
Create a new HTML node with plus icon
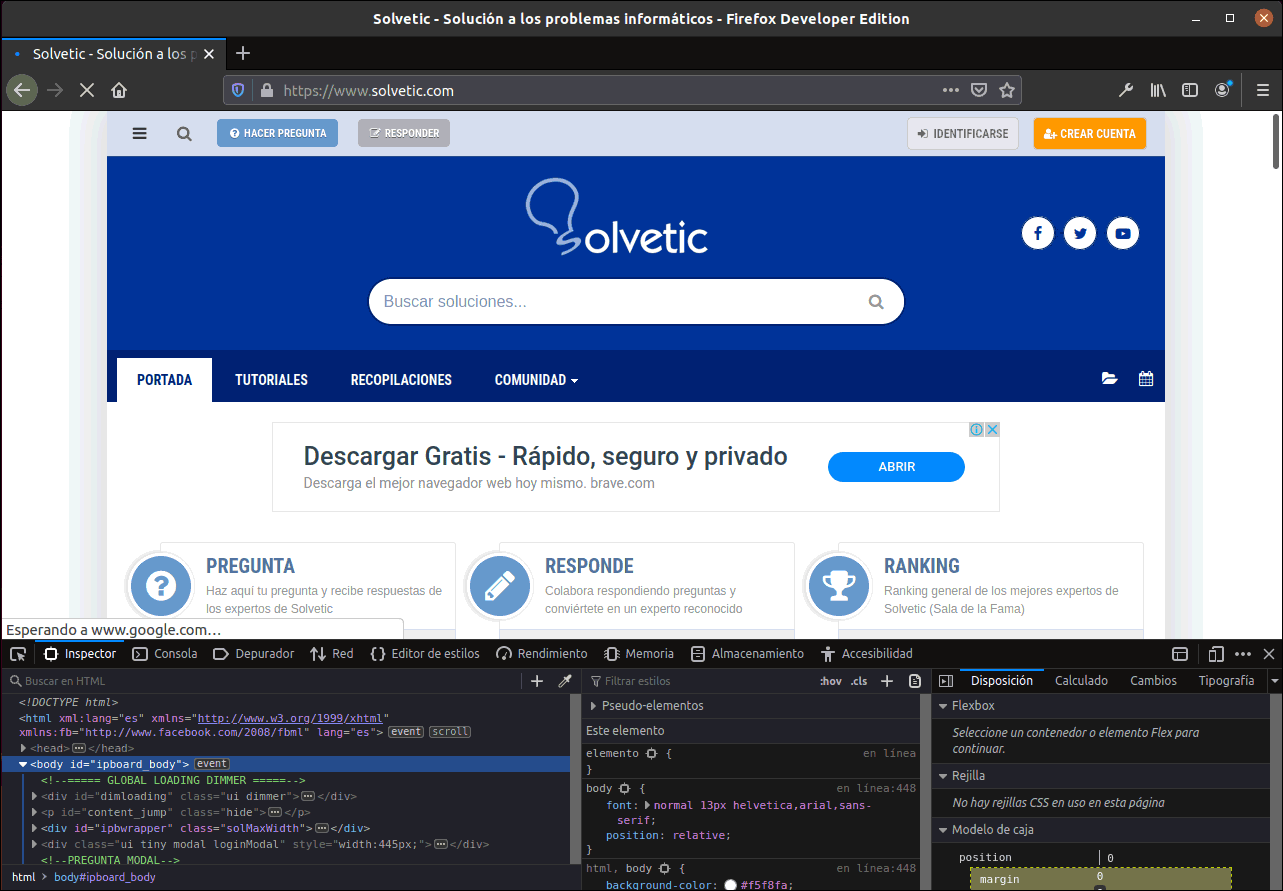(537, 681)
